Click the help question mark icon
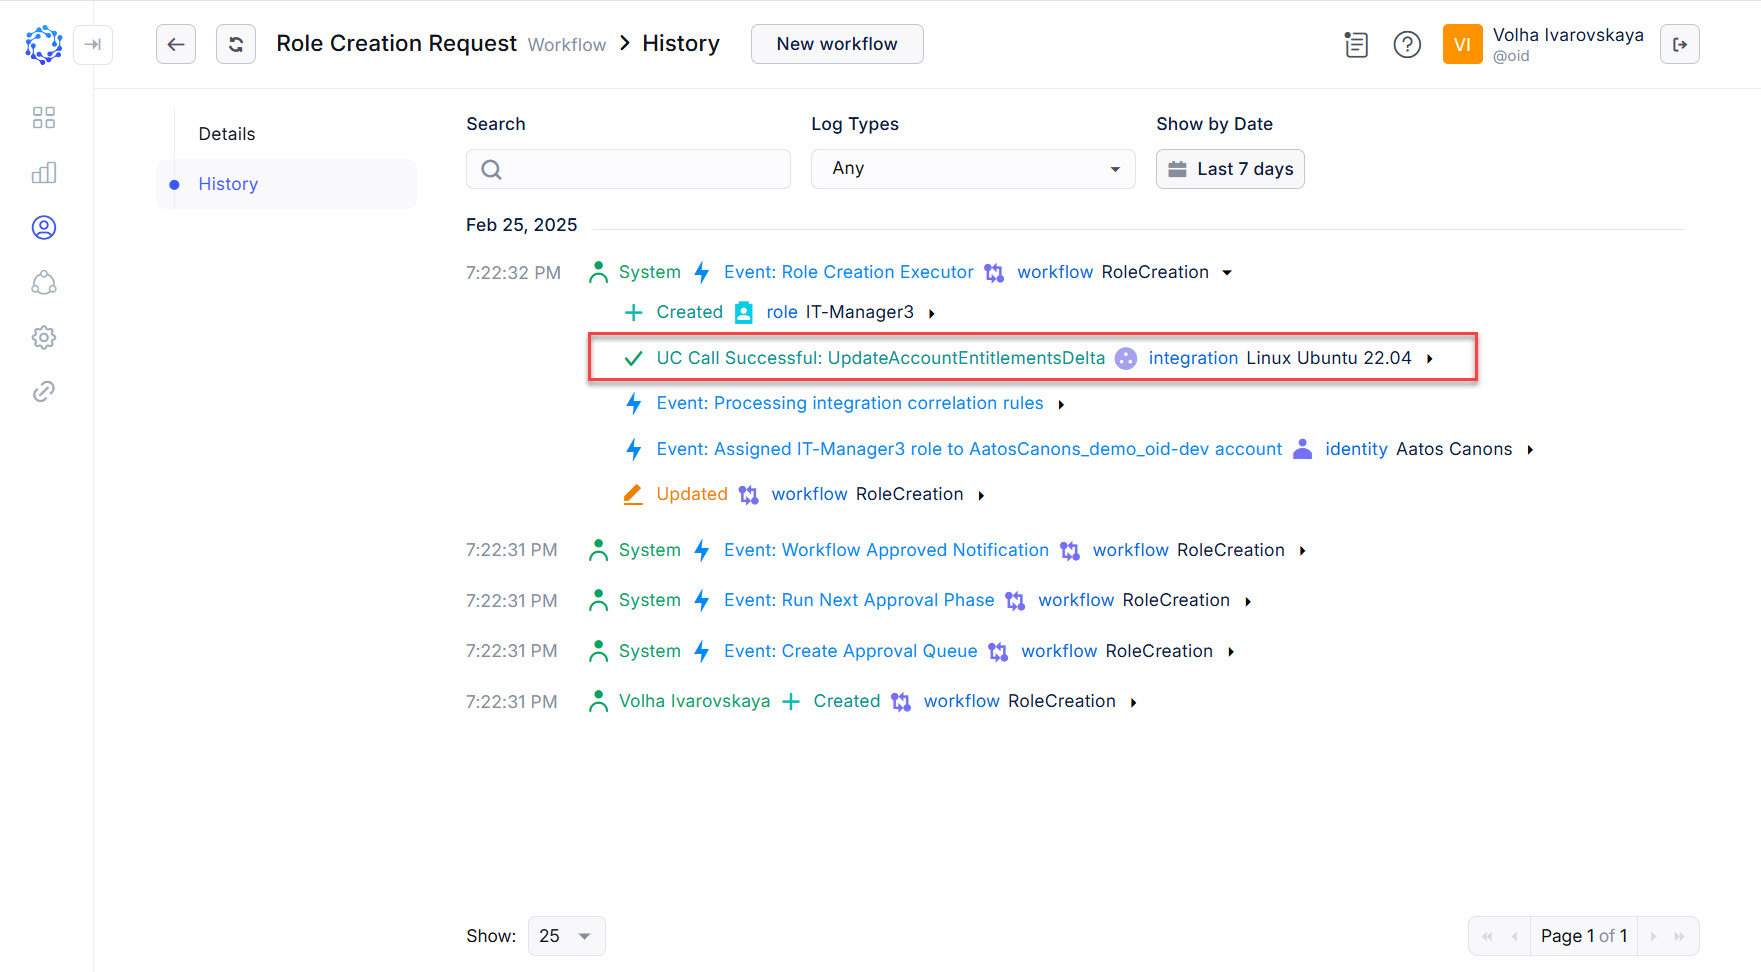Image resolution: width=1761 pixels, height=972 pixels. 1407,44
